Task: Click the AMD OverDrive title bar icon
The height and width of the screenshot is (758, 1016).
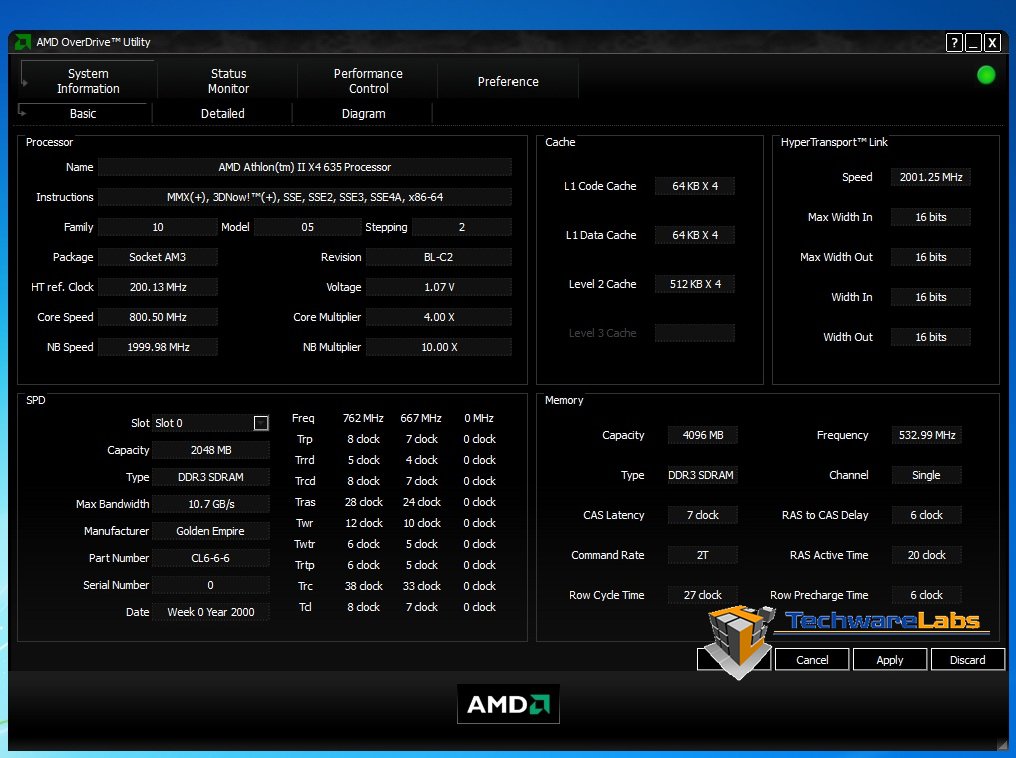Action: click(23, 42)
